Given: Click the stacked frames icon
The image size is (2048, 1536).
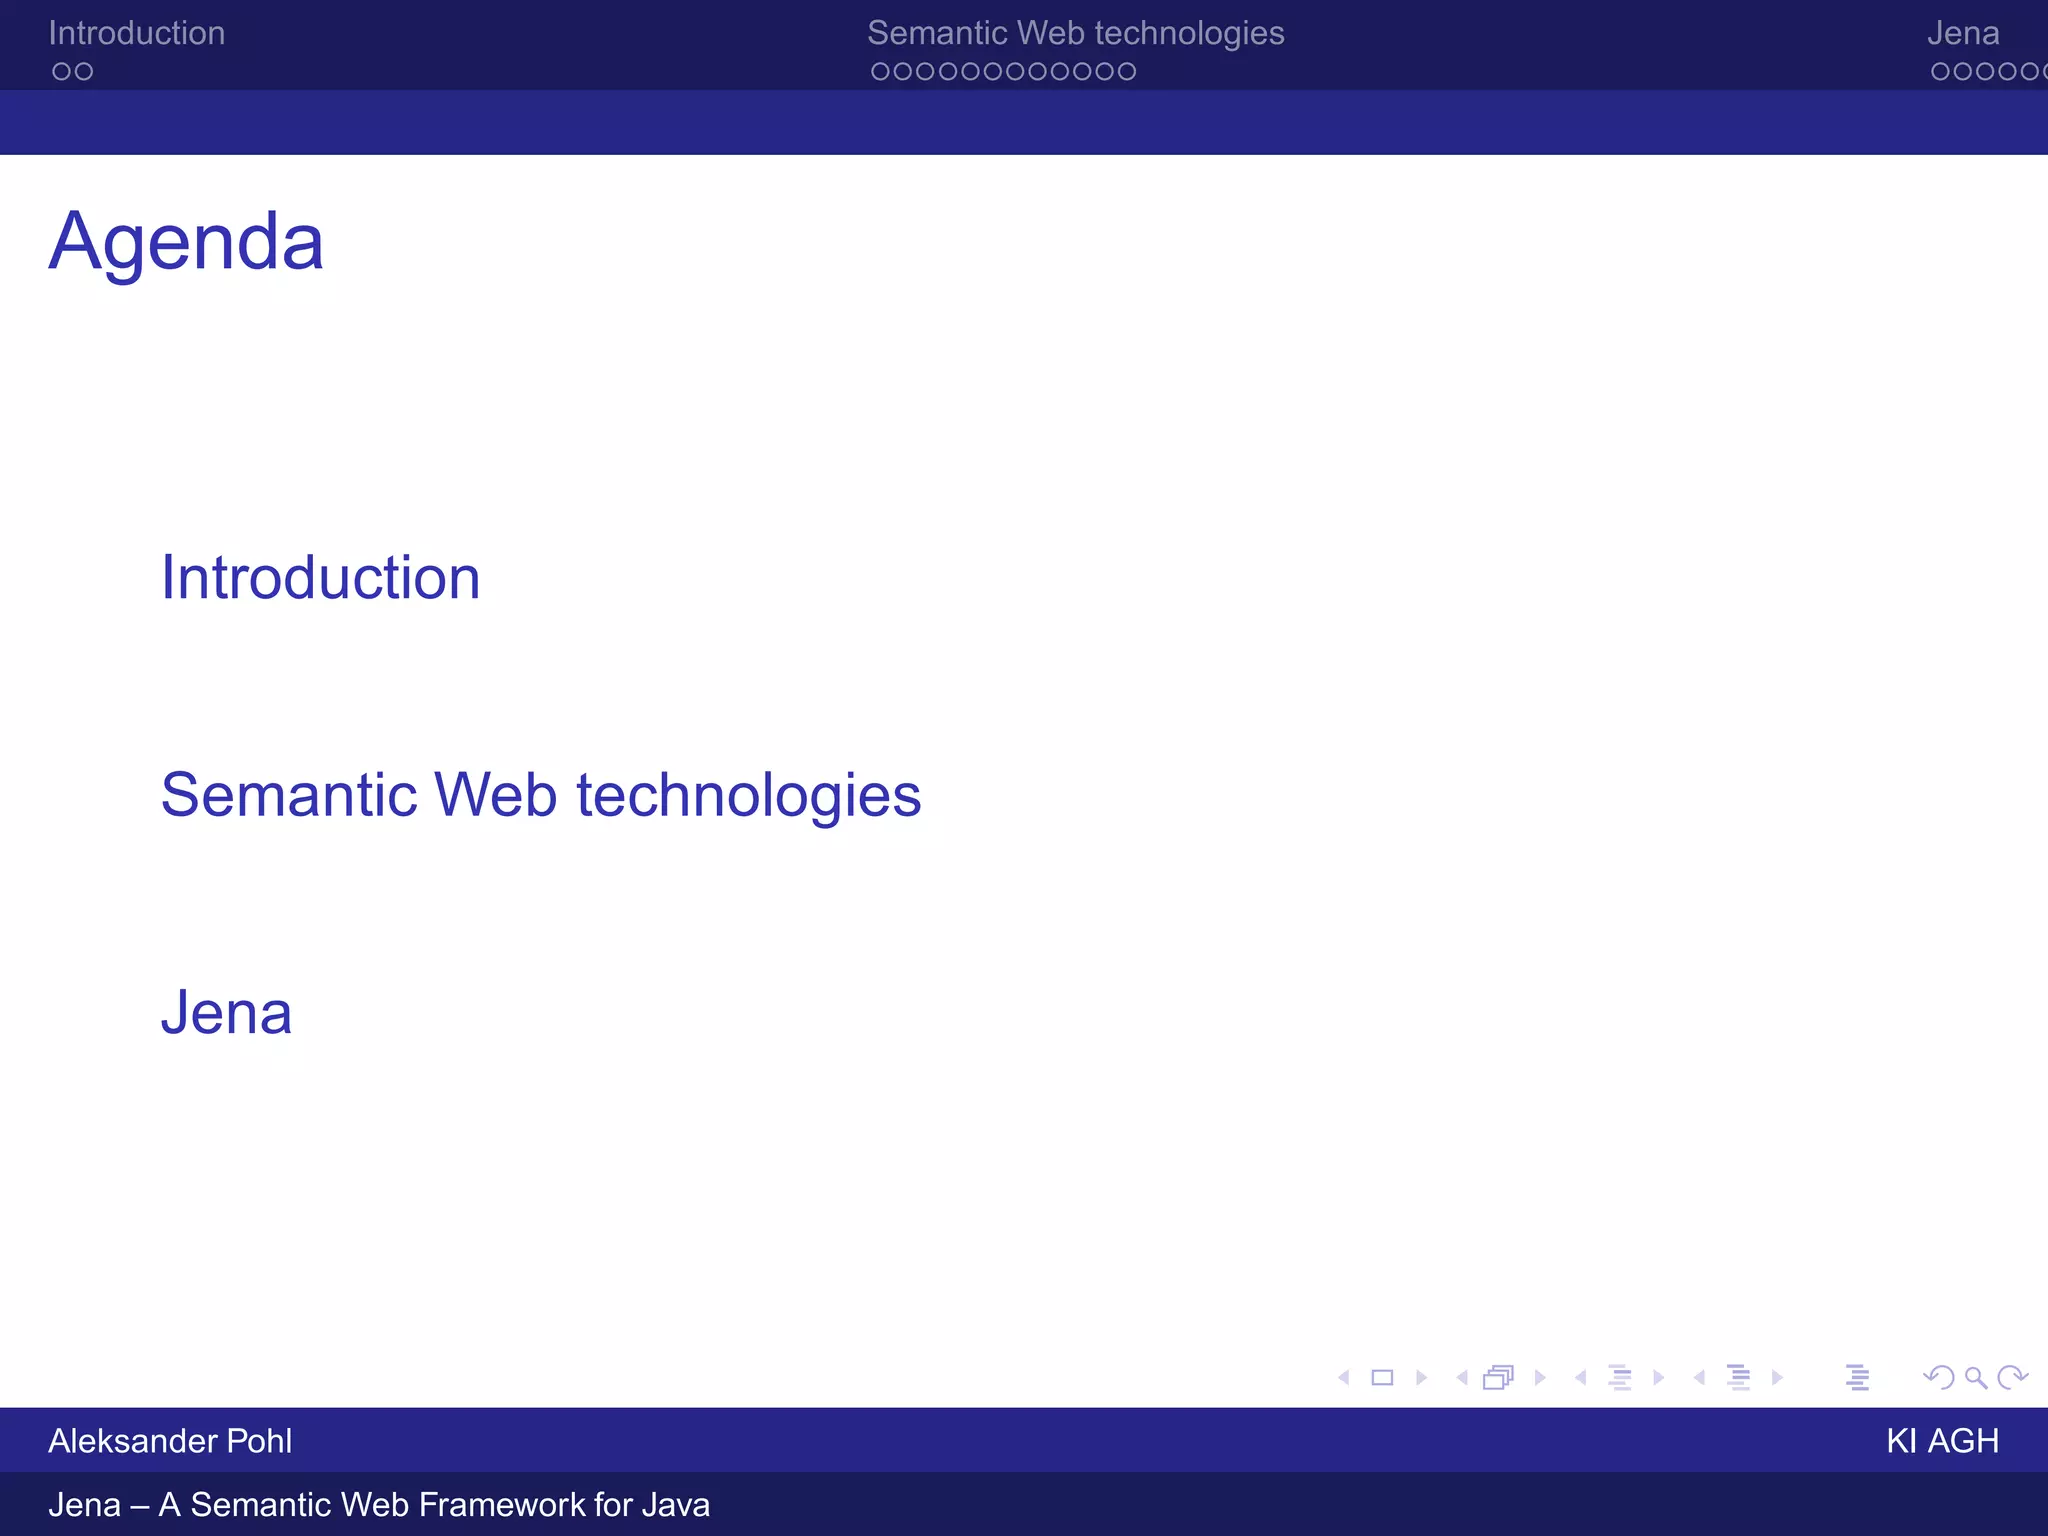Looking at the screenshot, I should [1498, 1378].
